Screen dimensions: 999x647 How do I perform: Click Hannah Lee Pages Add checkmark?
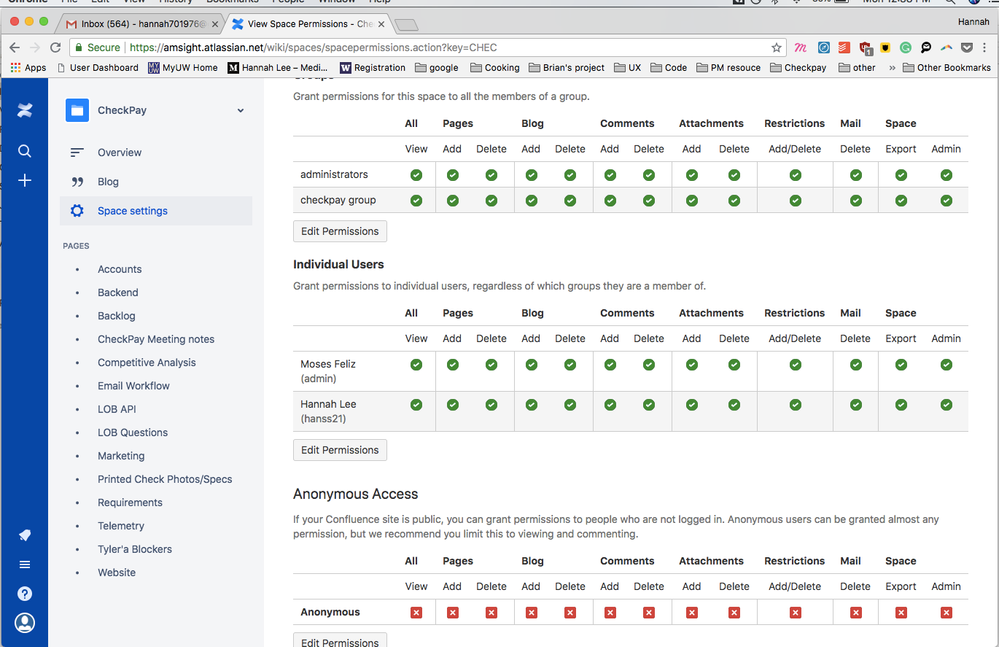452,405
